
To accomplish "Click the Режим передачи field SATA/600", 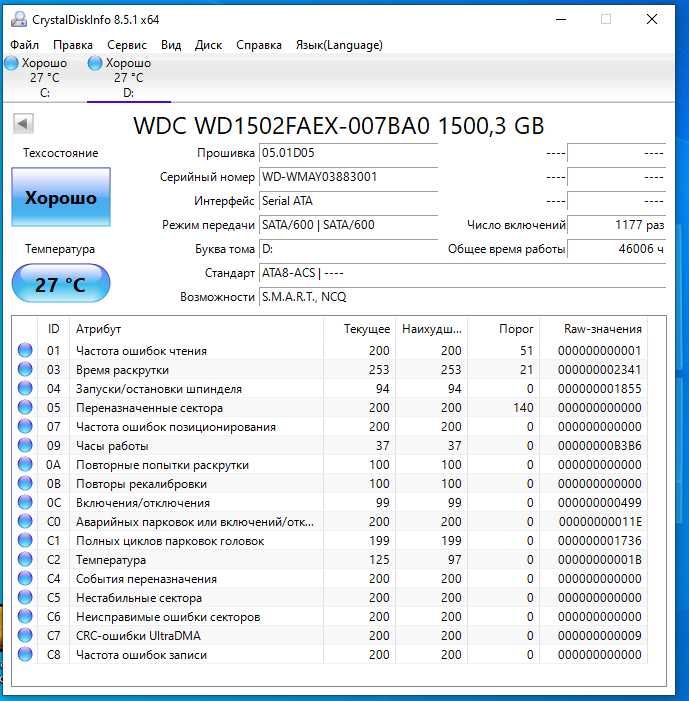I will [x=348, y=225].
